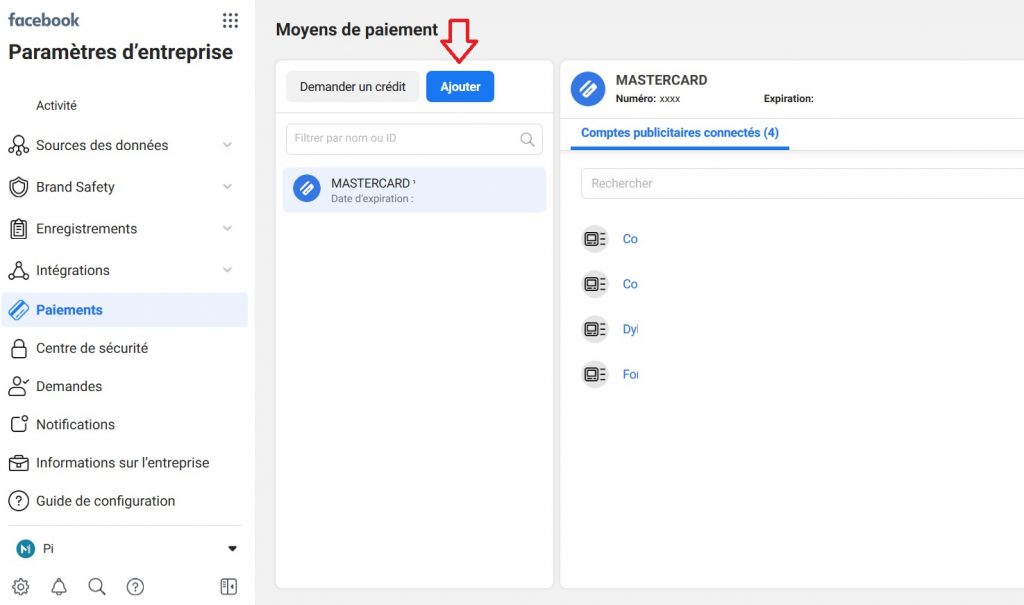Open the help question mark icon
The height and width of the screenshot is (605, 1024).
[x=135, y=587]
